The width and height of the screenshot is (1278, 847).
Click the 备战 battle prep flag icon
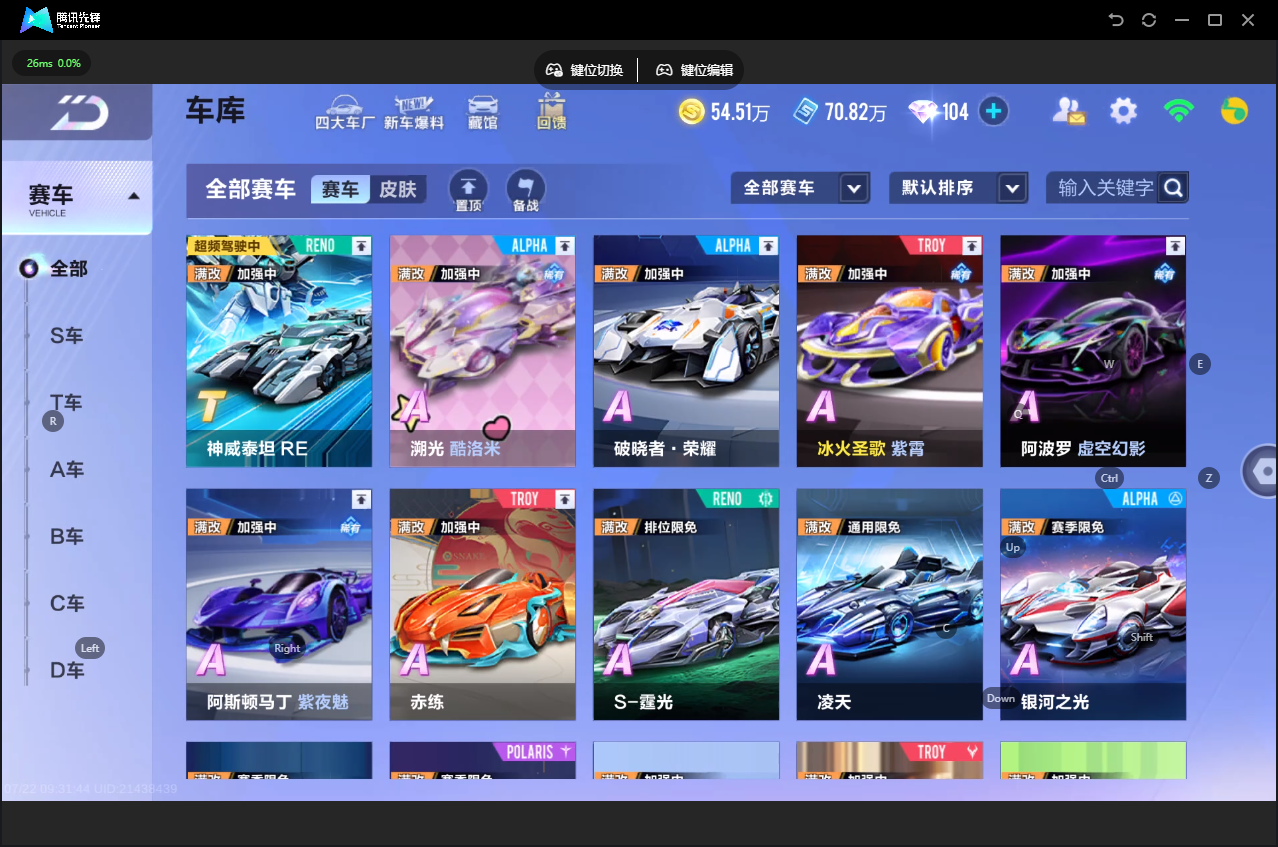tap(526, 190)
